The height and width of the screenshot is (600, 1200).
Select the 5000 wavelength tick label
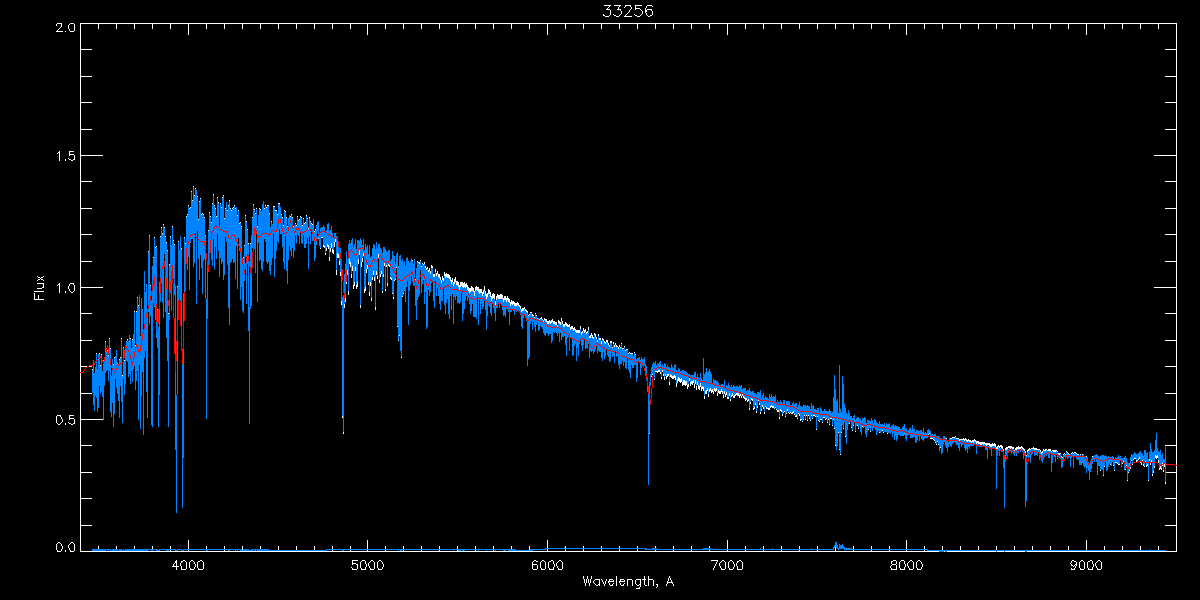pyautogui.click(x=368, y=564)
